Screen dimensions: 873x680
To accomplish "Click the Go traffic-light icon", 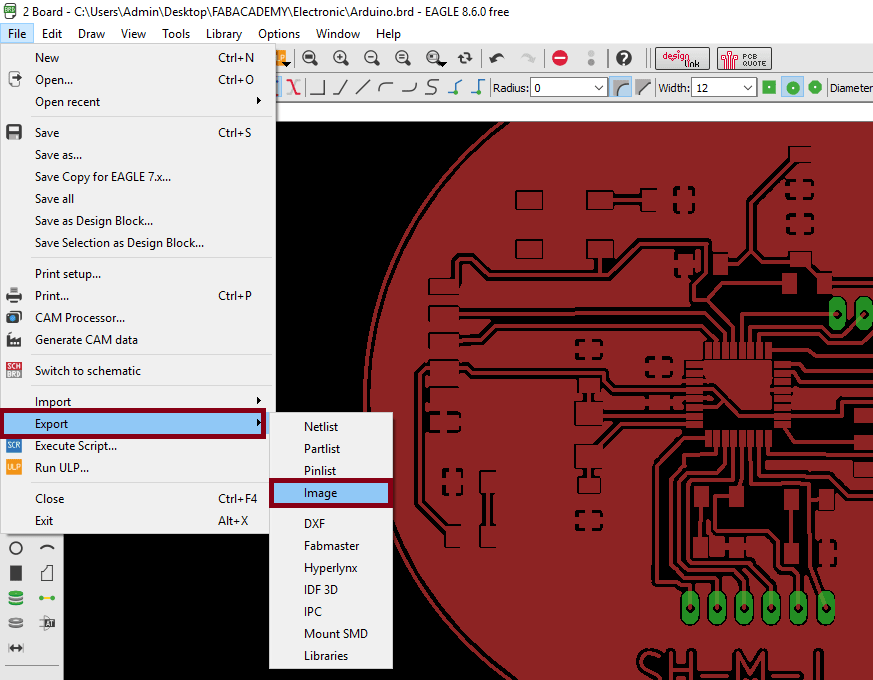I will 591,58.
